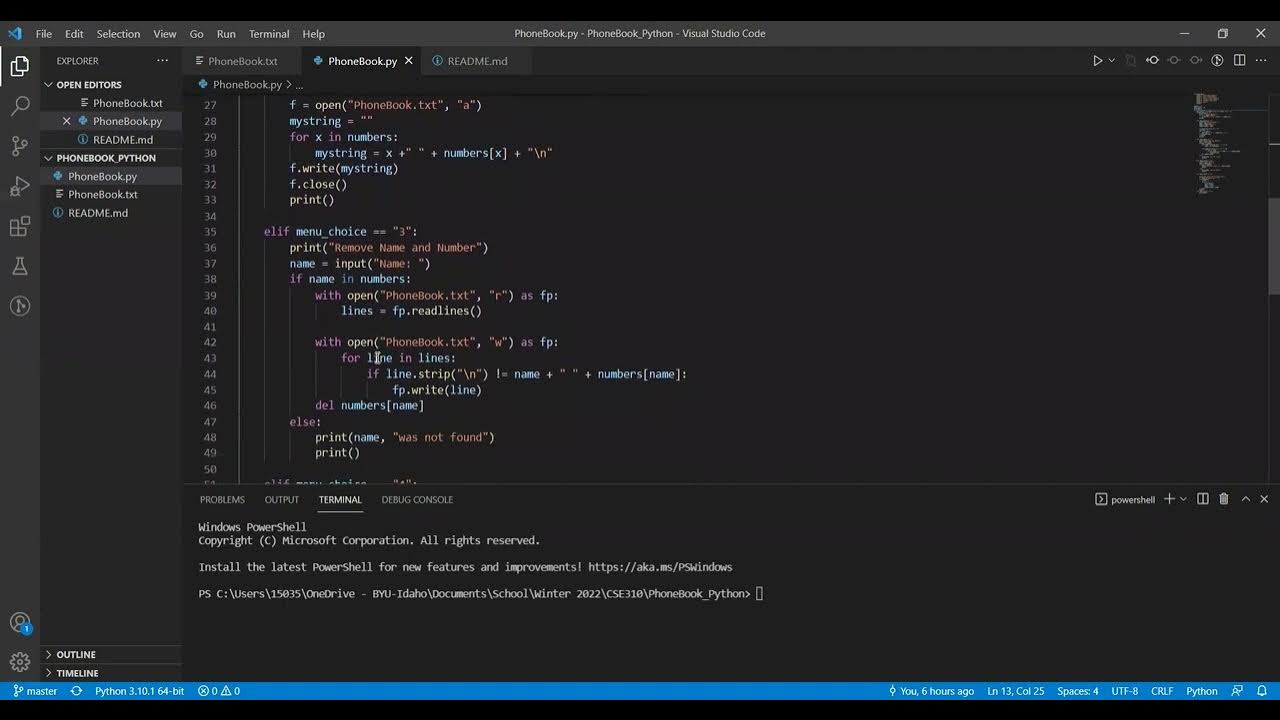Click the feedback icon in status bar
The image size is (1280, 720).
(x=1238, y=691)
